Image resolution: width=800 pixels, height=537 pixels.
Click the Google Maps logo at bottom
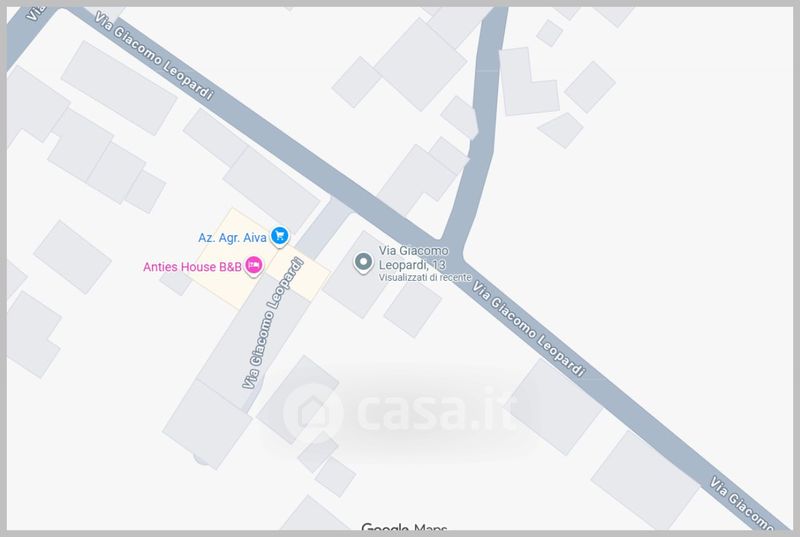(404, 527)
